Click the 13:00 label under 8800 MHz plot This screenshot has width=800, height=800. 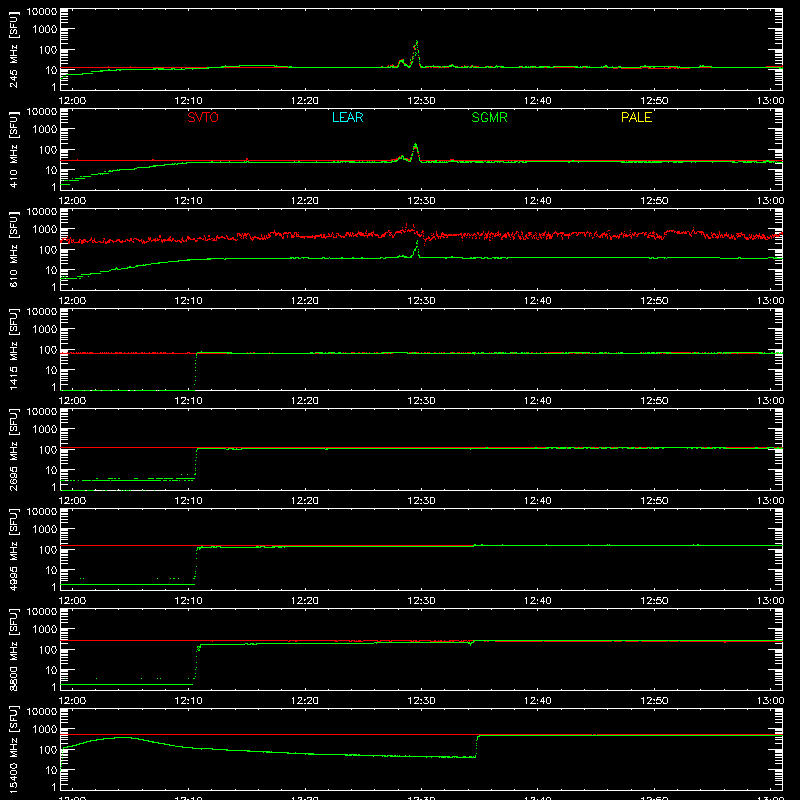tap(770, 701)
